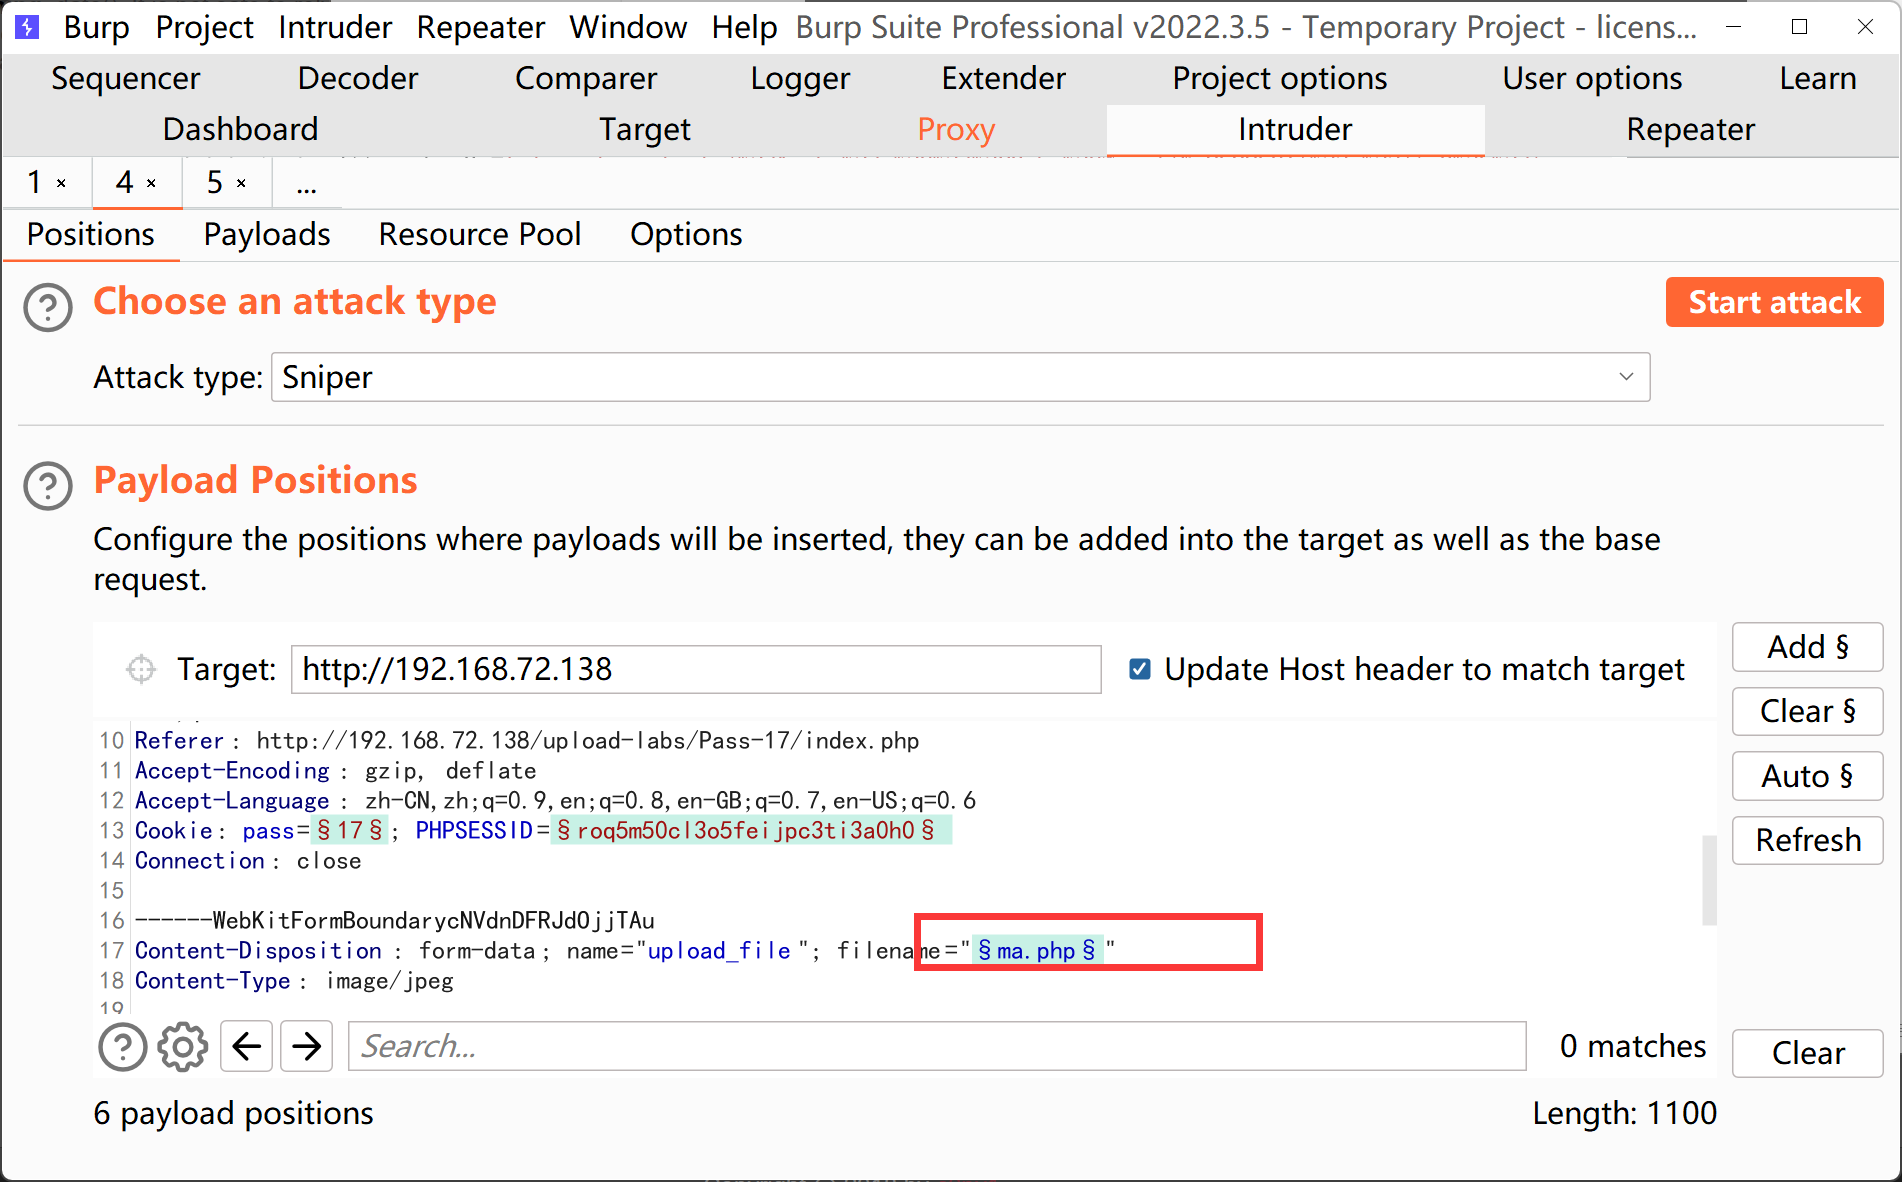This screenshot has height=1182, width=1902.
Task: Switch to the Sequencer tab
Action: point(125,78)
